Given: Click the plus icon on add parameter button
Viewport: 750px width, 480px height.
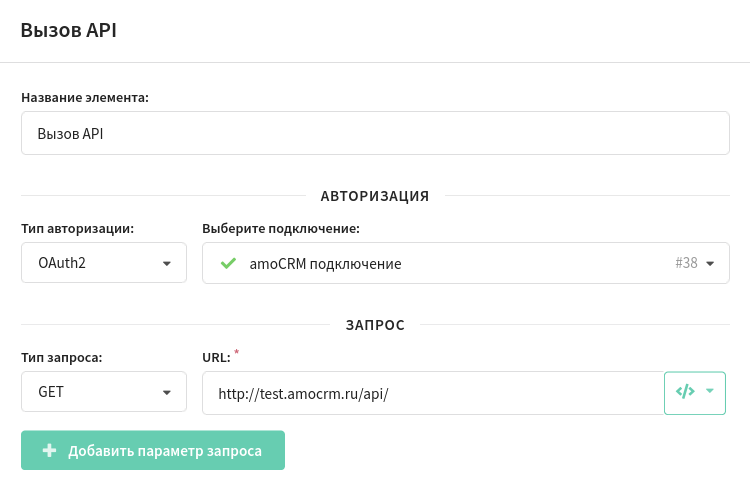Looking at the screenshot, I should coord(49,450).
